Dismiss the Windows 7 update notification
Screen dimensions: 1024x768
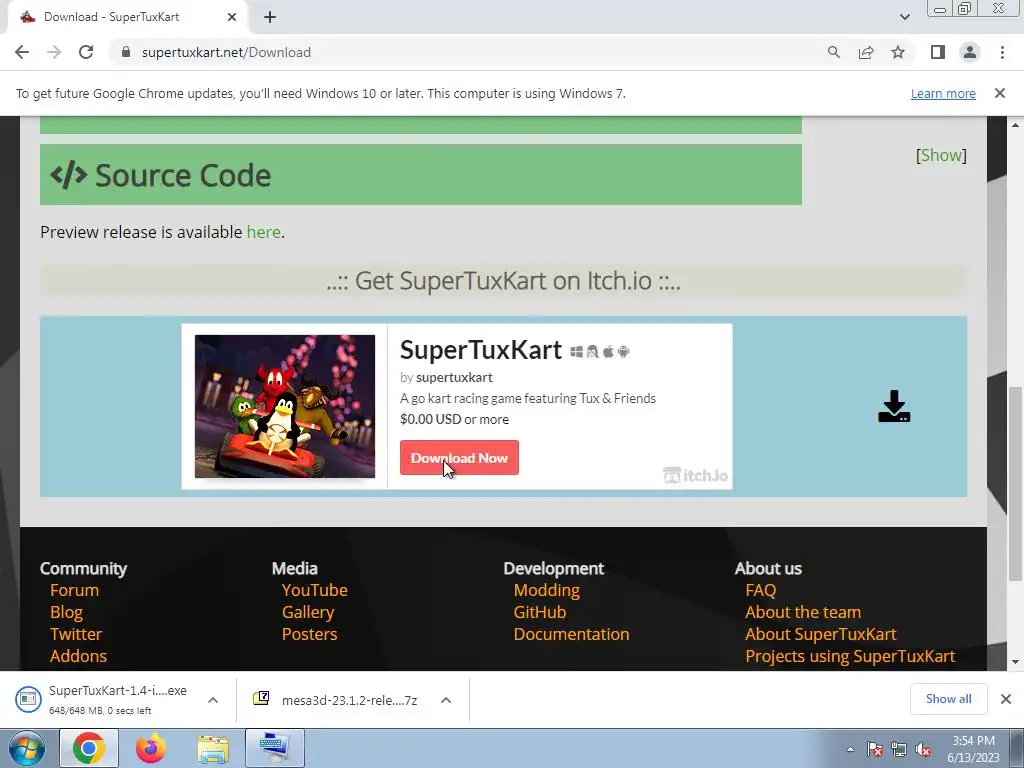1000,93
